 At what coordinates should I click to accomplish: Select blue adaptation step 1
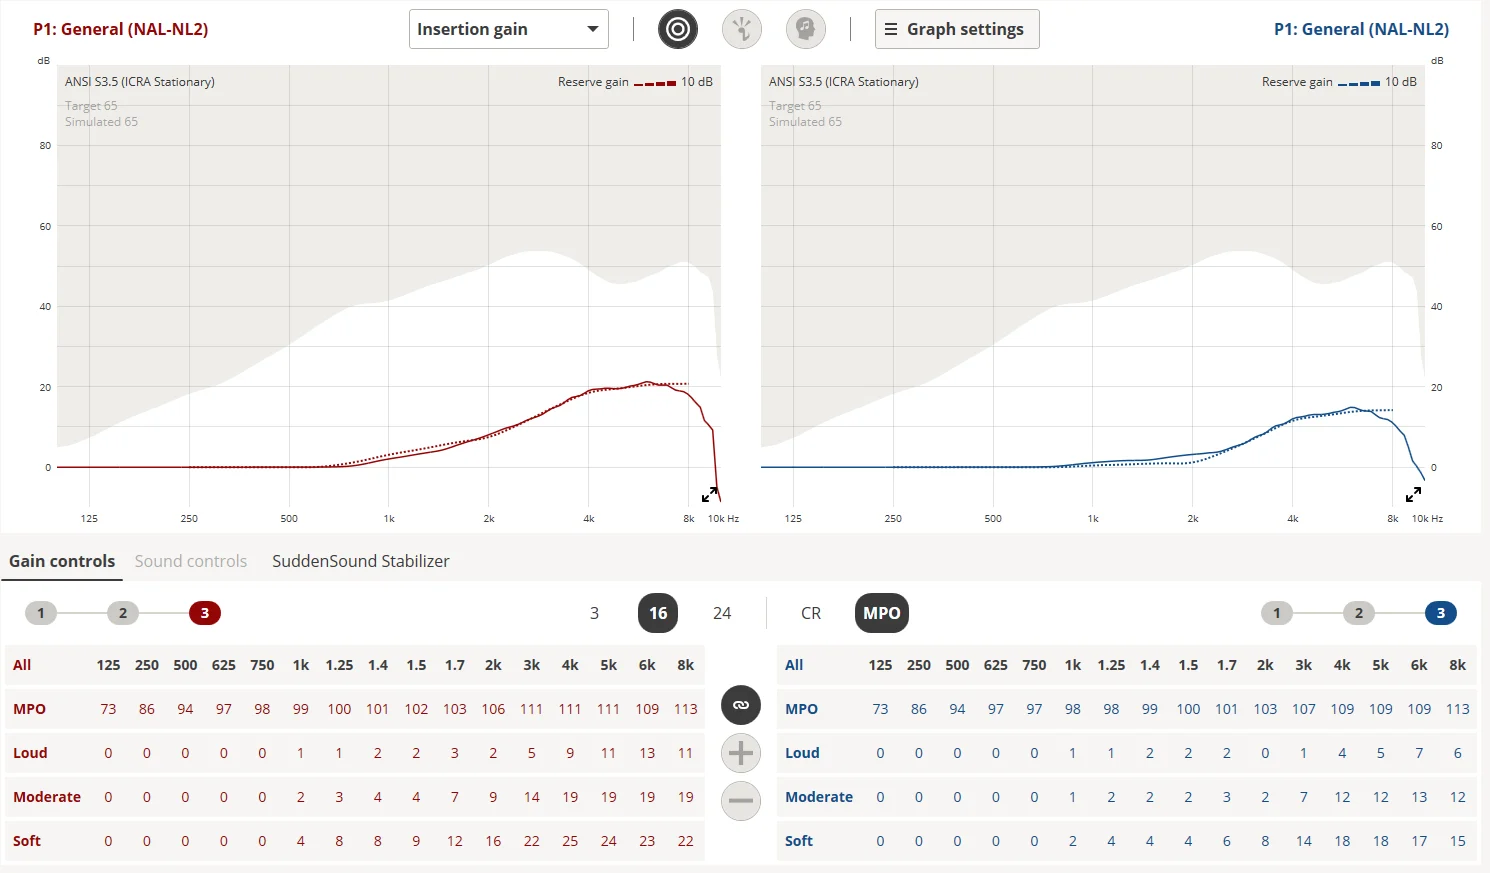coord(1277,613)
